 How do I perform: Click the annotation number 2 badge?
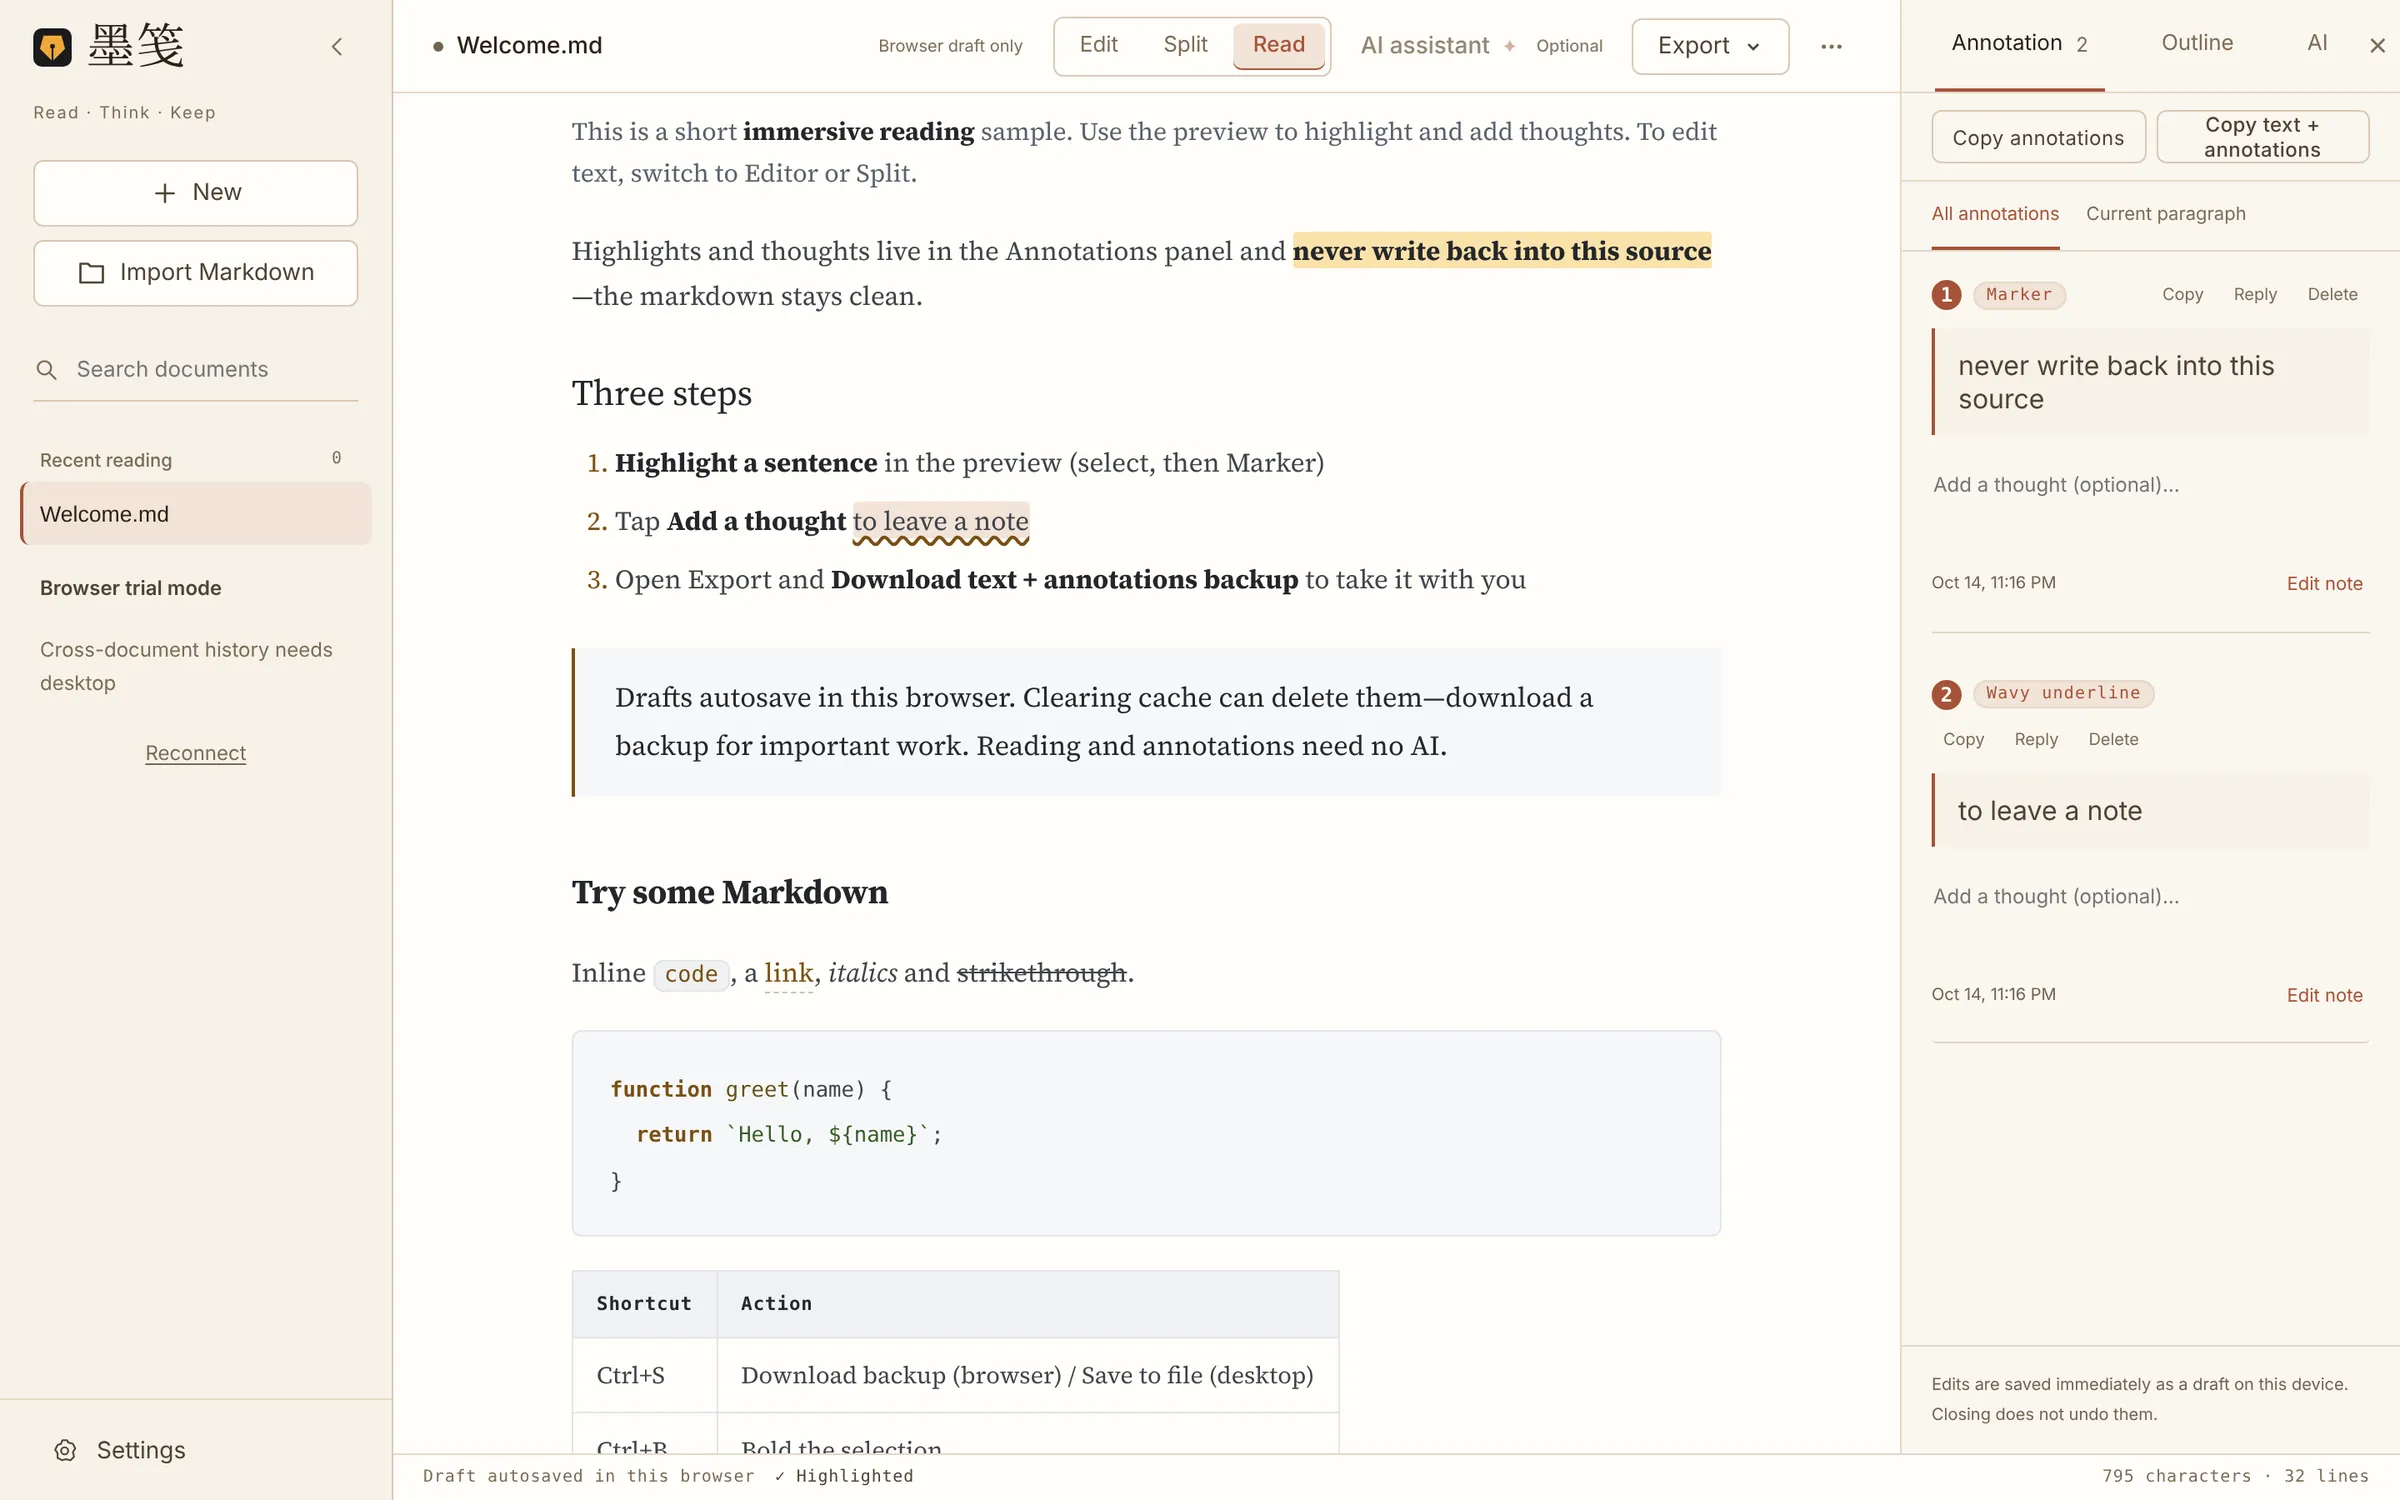point(1946,694)
